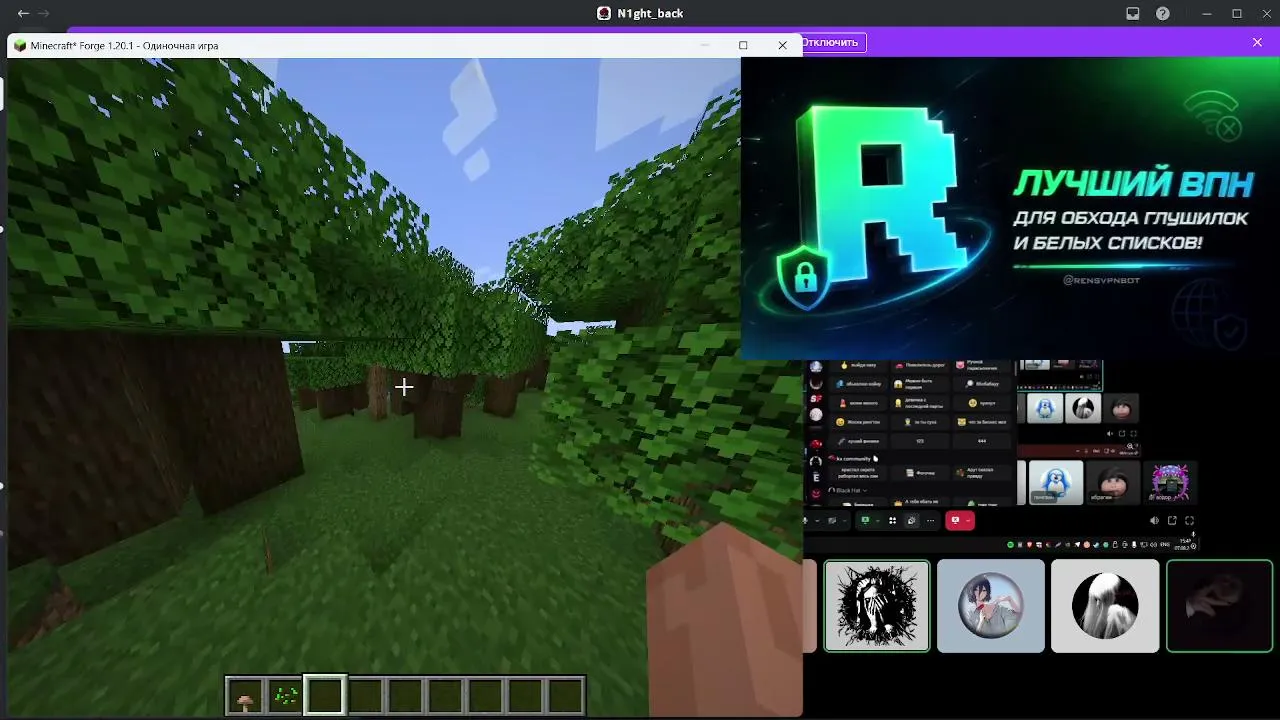Select the purple creature avatar tile in stream
1280x720 pixels.
(x=1169, y=483)
